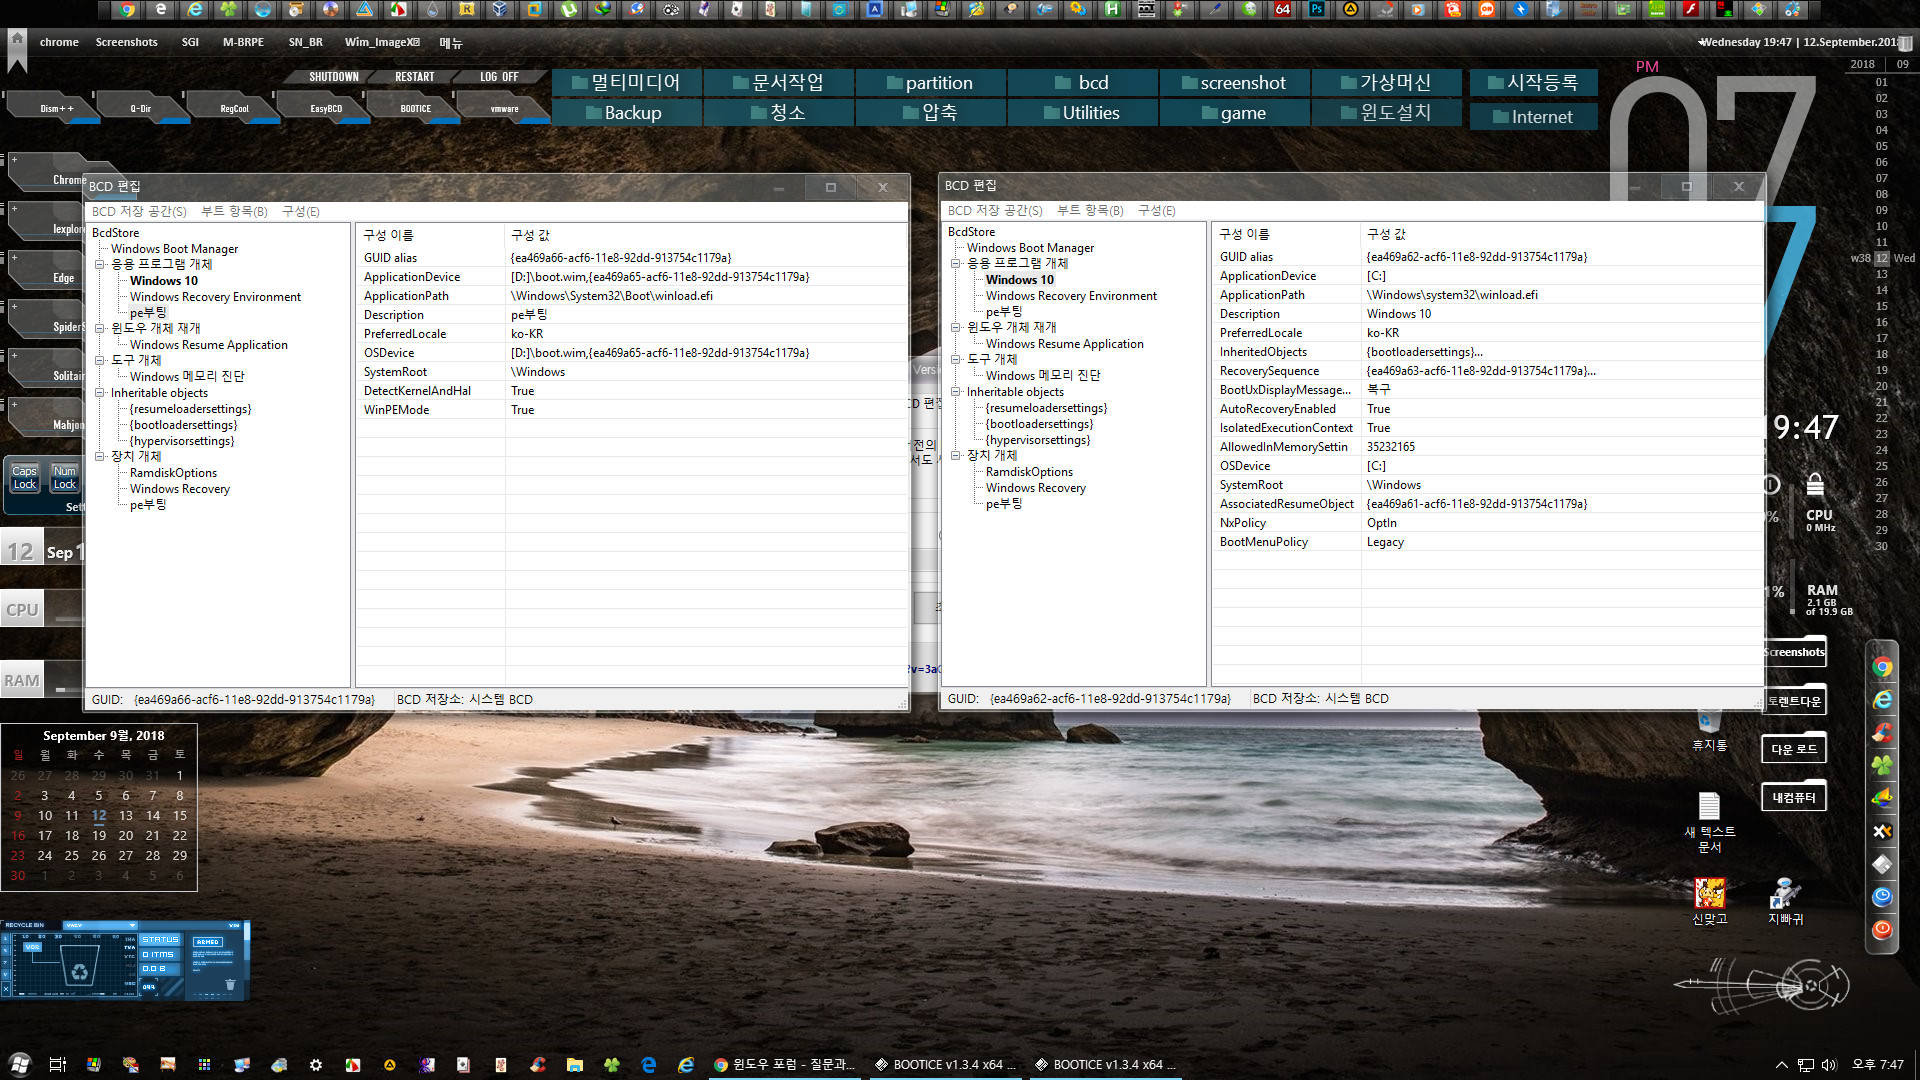Open the Windows Start button
1920x1080 pixels.
click(20, 1064)
